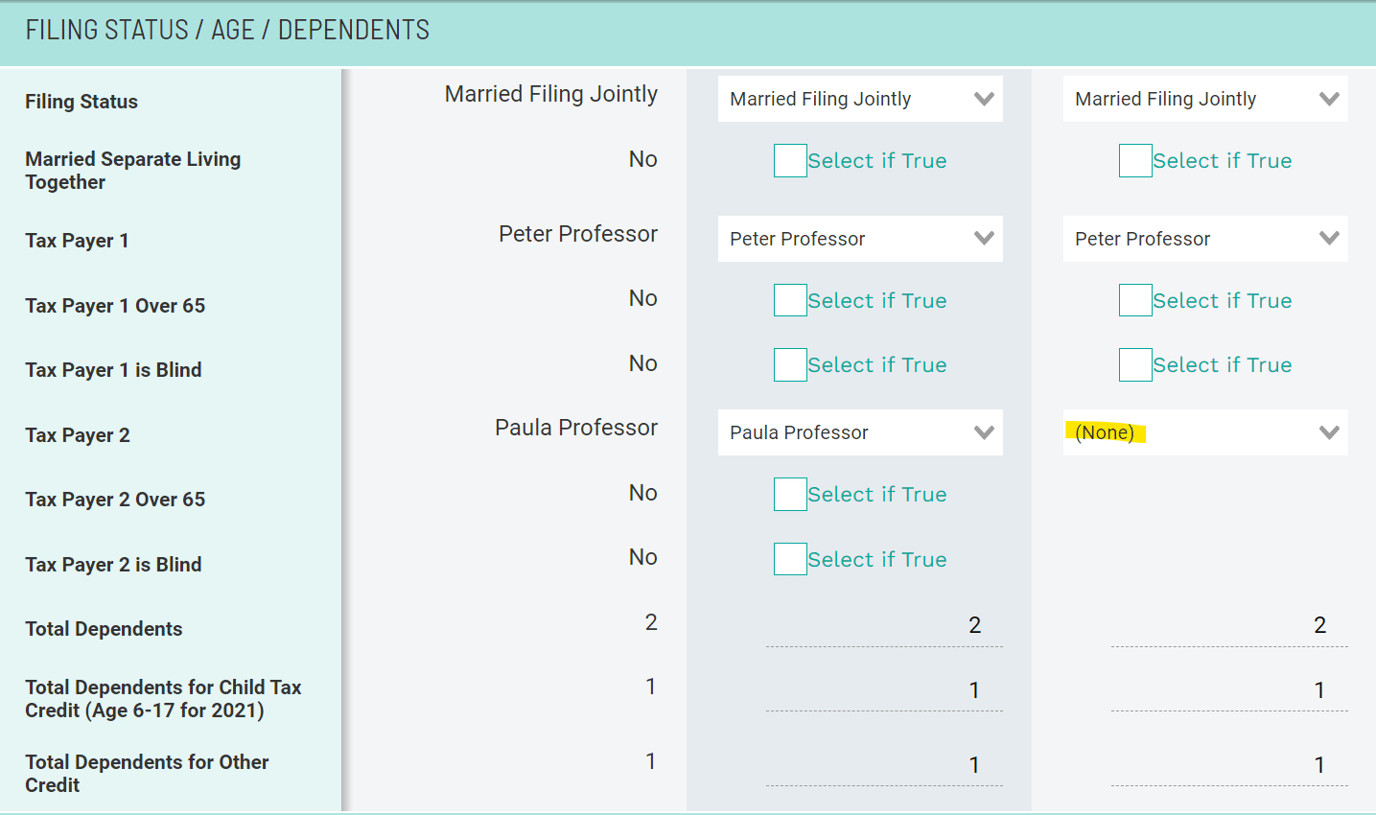The width and height of the screenshot is (1376, 815).
Task: Expand the Peter Professor taxpayer dropdown
Action: point(858,238)
